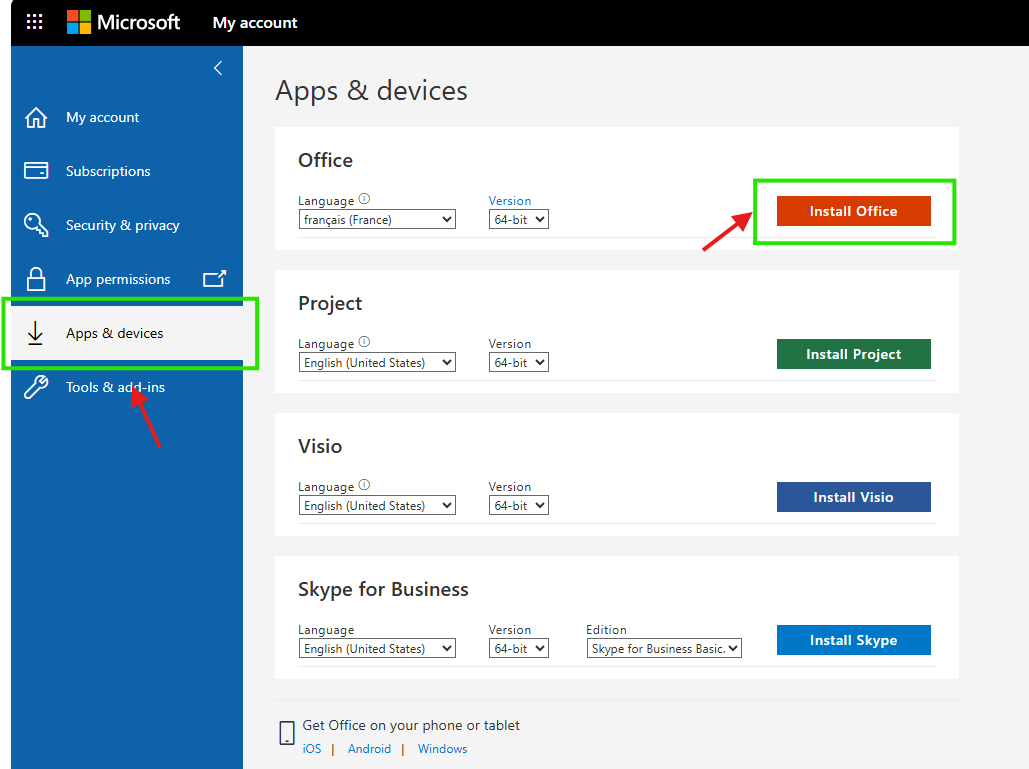Click the info icon next to Visio Language
This screenshot has height=769, width=1029.
click(x=364, y=485)
